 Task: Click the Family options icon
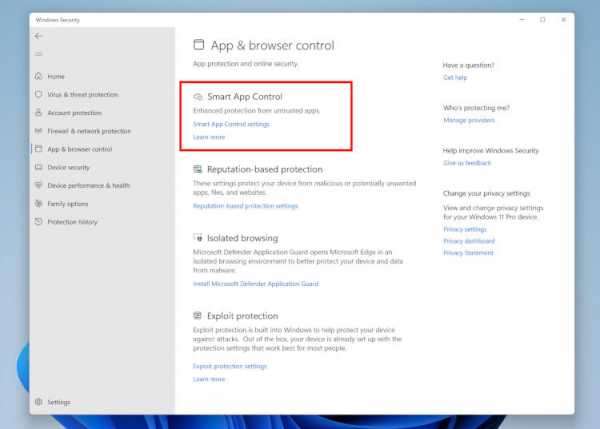click(38, 204)
